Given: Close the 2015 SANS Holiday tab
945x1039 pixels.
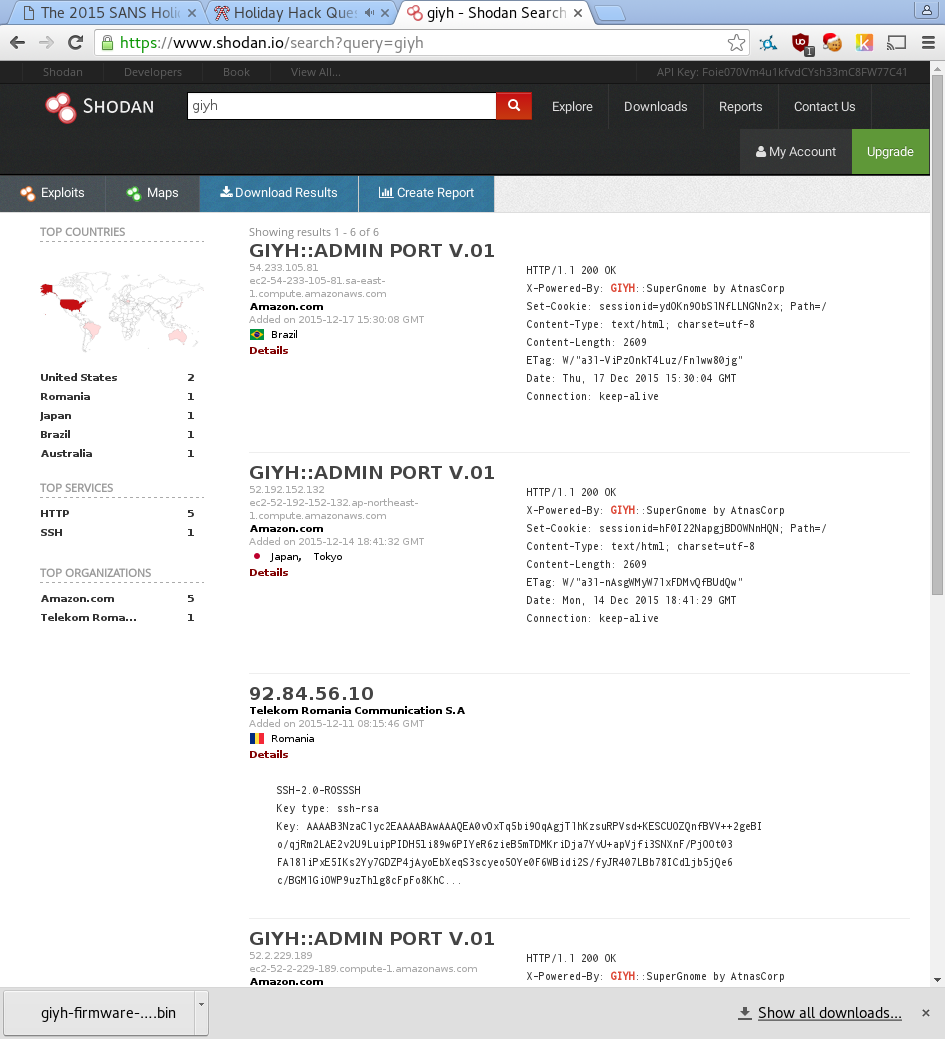Looking at the screenshot, I should pos(192,13).
